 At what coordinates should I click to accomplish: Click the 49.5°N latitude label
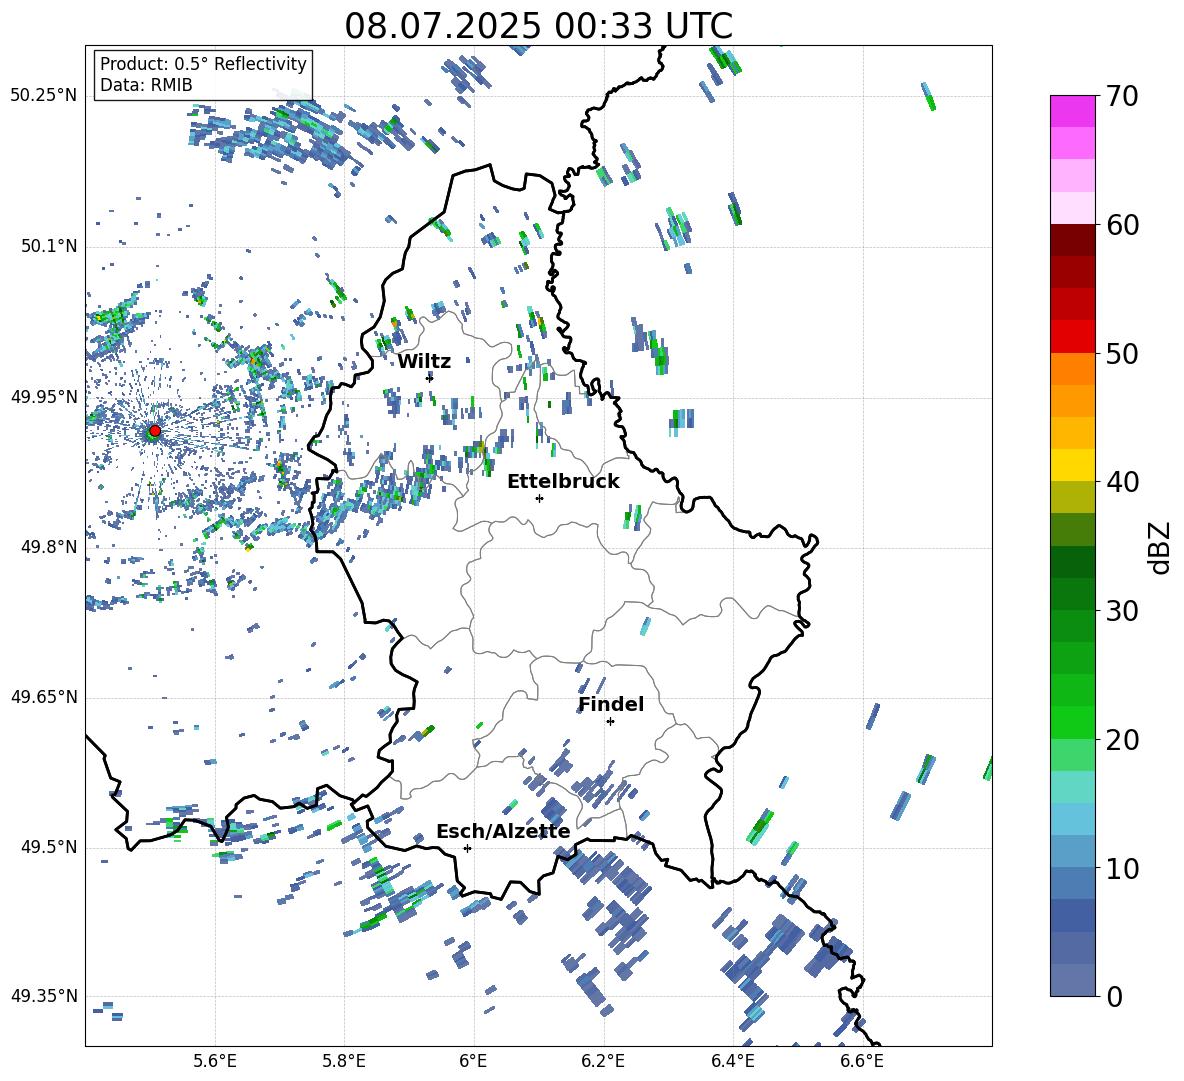coord(49,847)
